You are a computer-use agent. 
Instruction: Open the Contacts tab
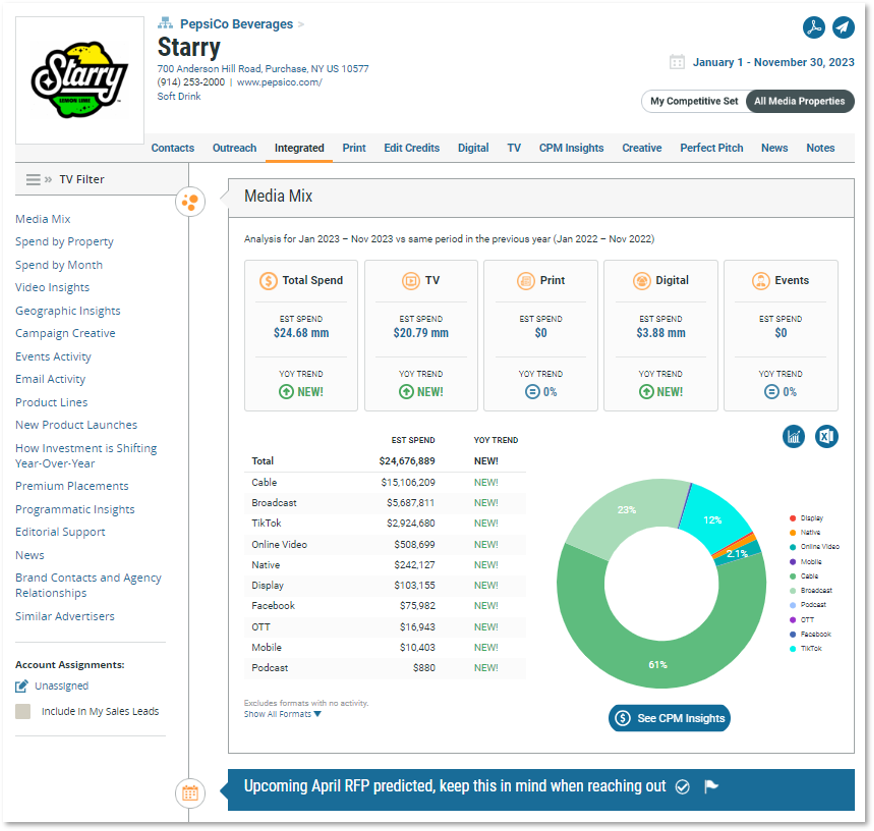(173, 148)
